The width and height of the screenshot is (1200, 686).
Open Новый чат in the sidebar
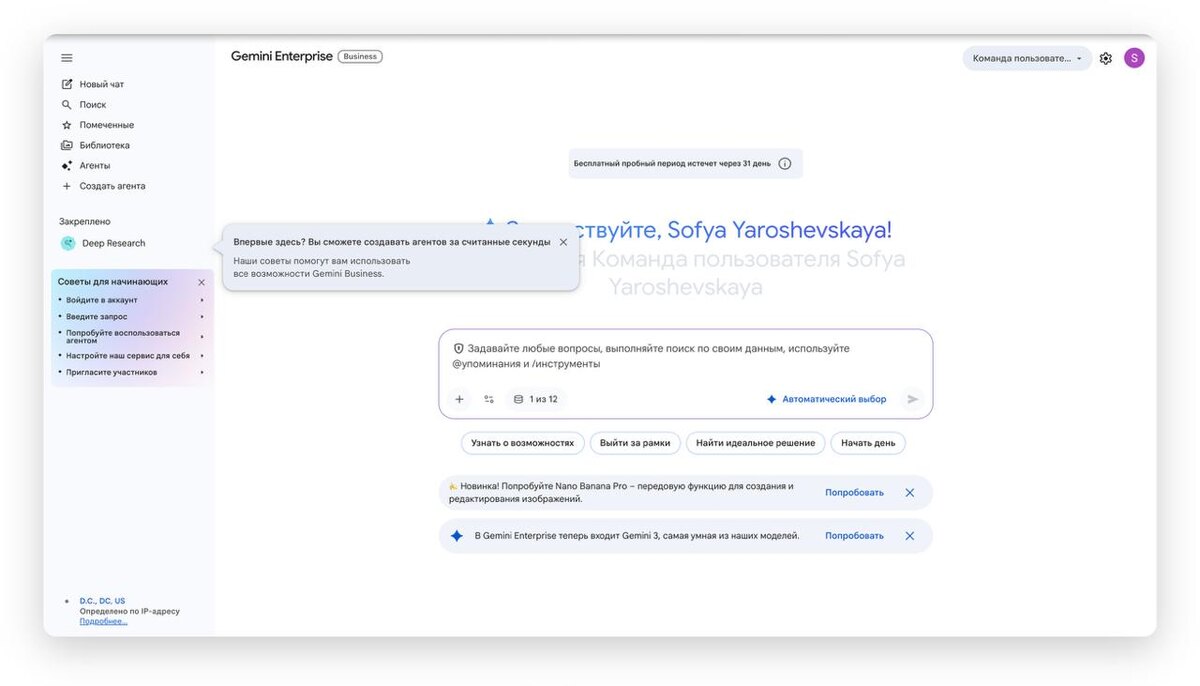[x=102, y=84]
